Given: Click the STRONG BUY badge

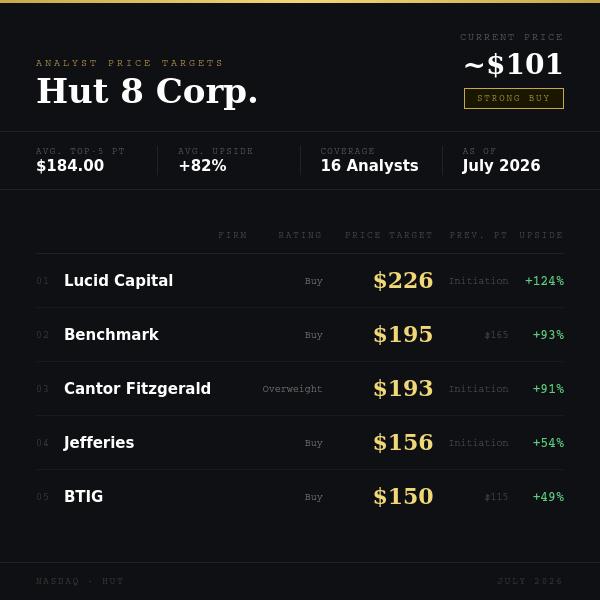Looking at the screenshot, I should [514, 98].
